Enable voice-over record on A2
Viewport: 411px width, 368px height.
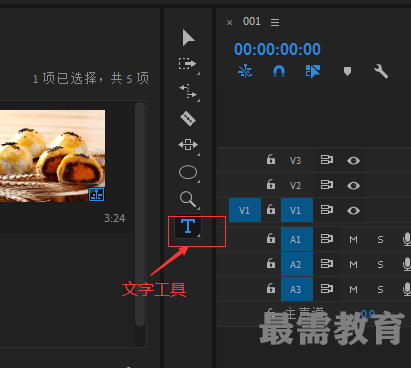click(407, 264)
